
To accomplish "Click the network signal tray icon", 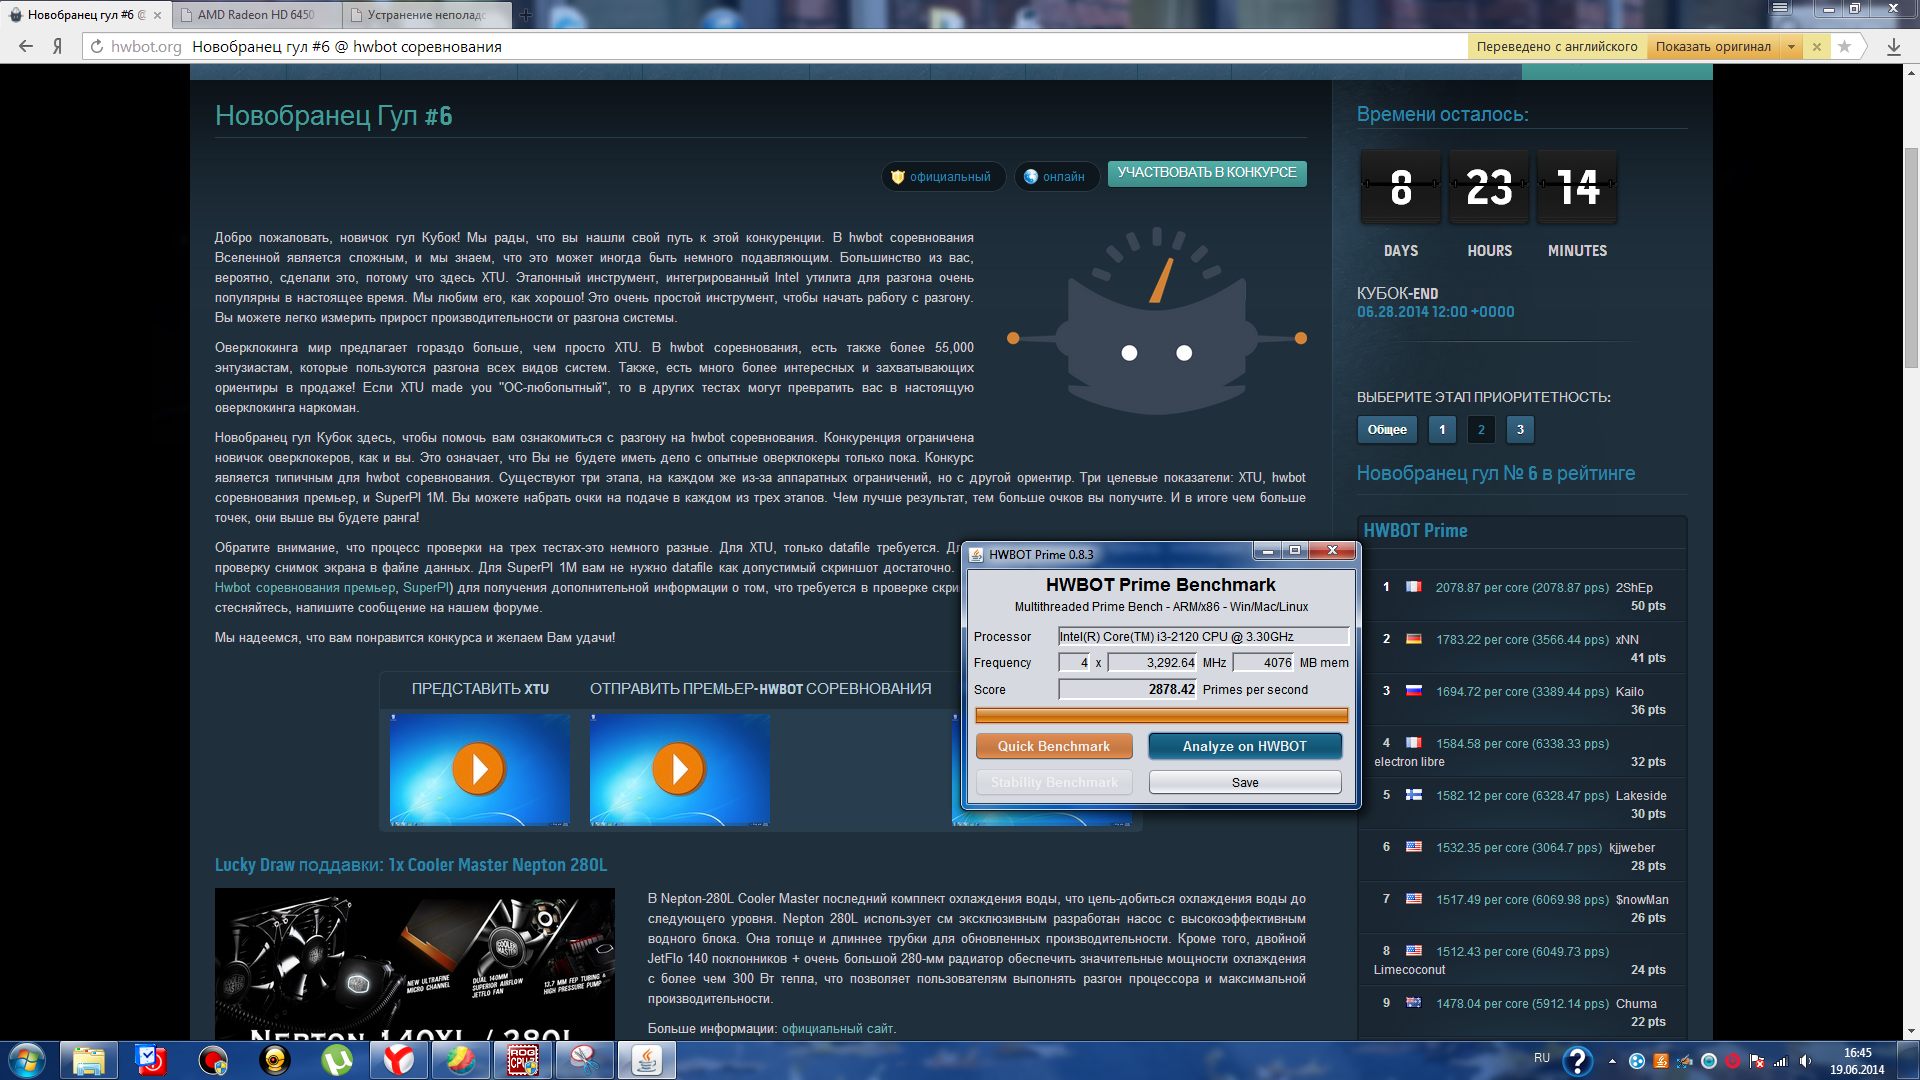I will 1781,1061.
